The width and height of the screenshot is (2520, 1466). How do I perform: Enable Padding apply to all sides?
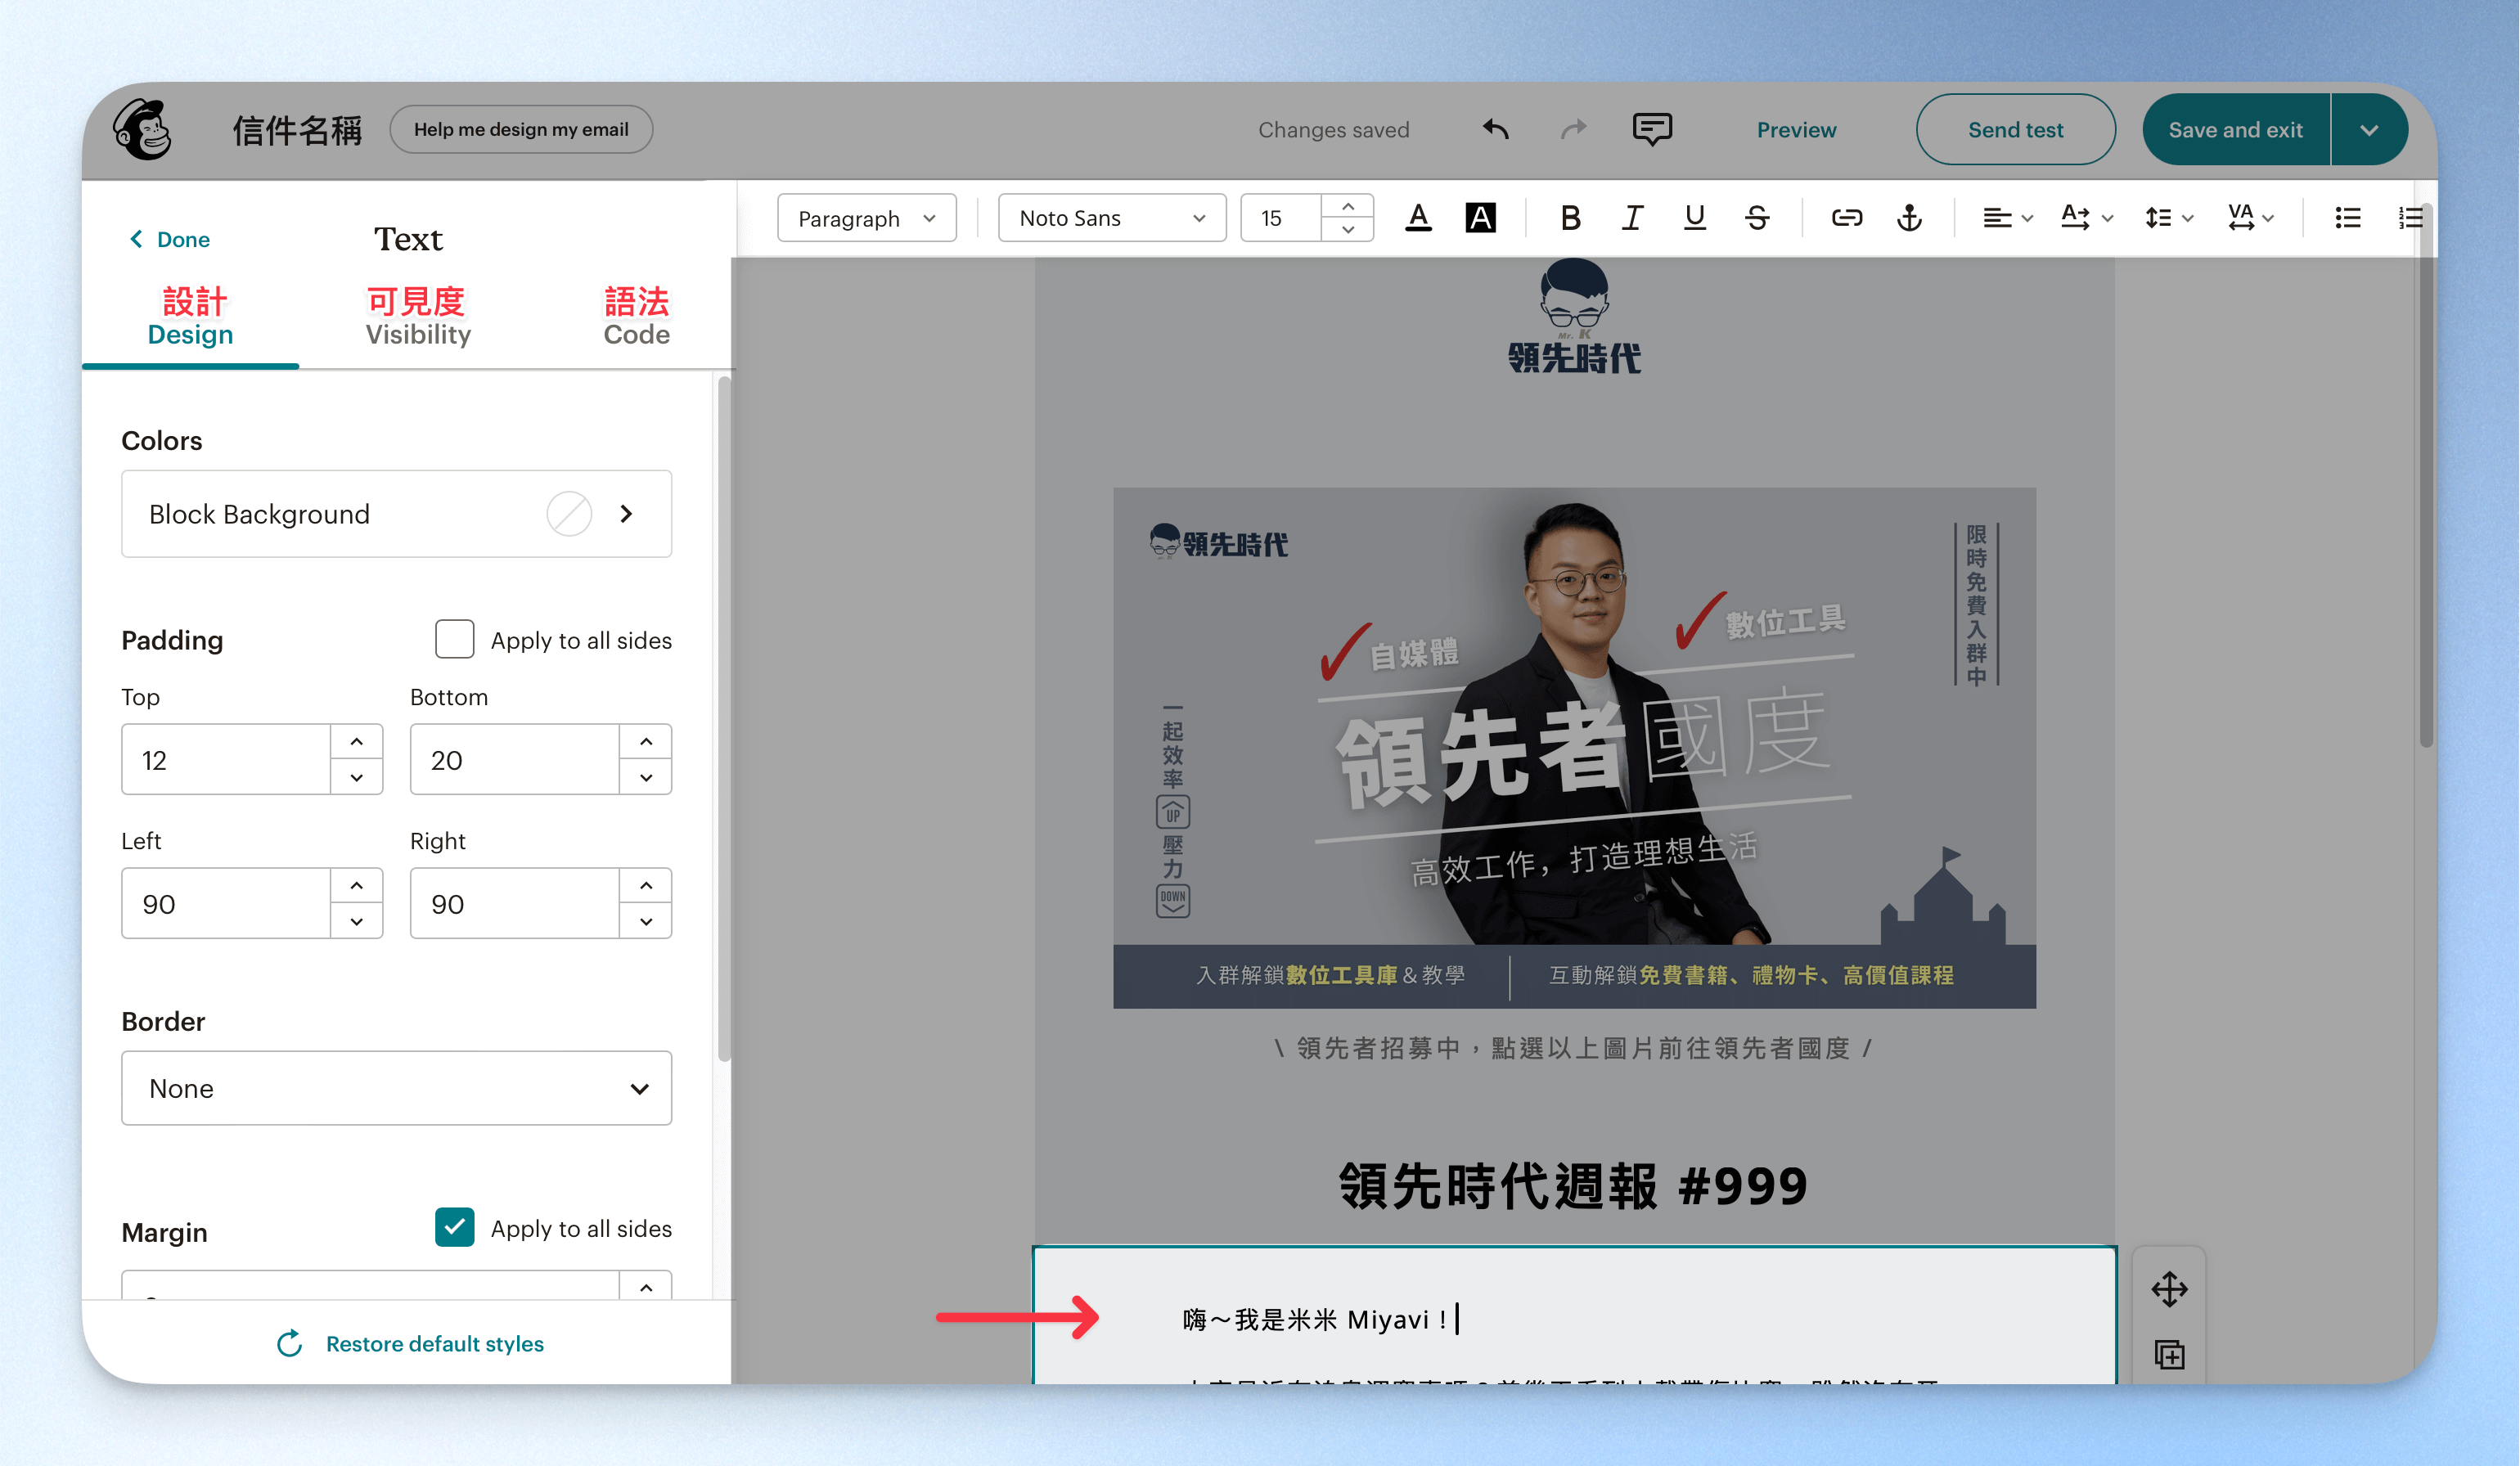pyautogui.click(x=454, y=639)
